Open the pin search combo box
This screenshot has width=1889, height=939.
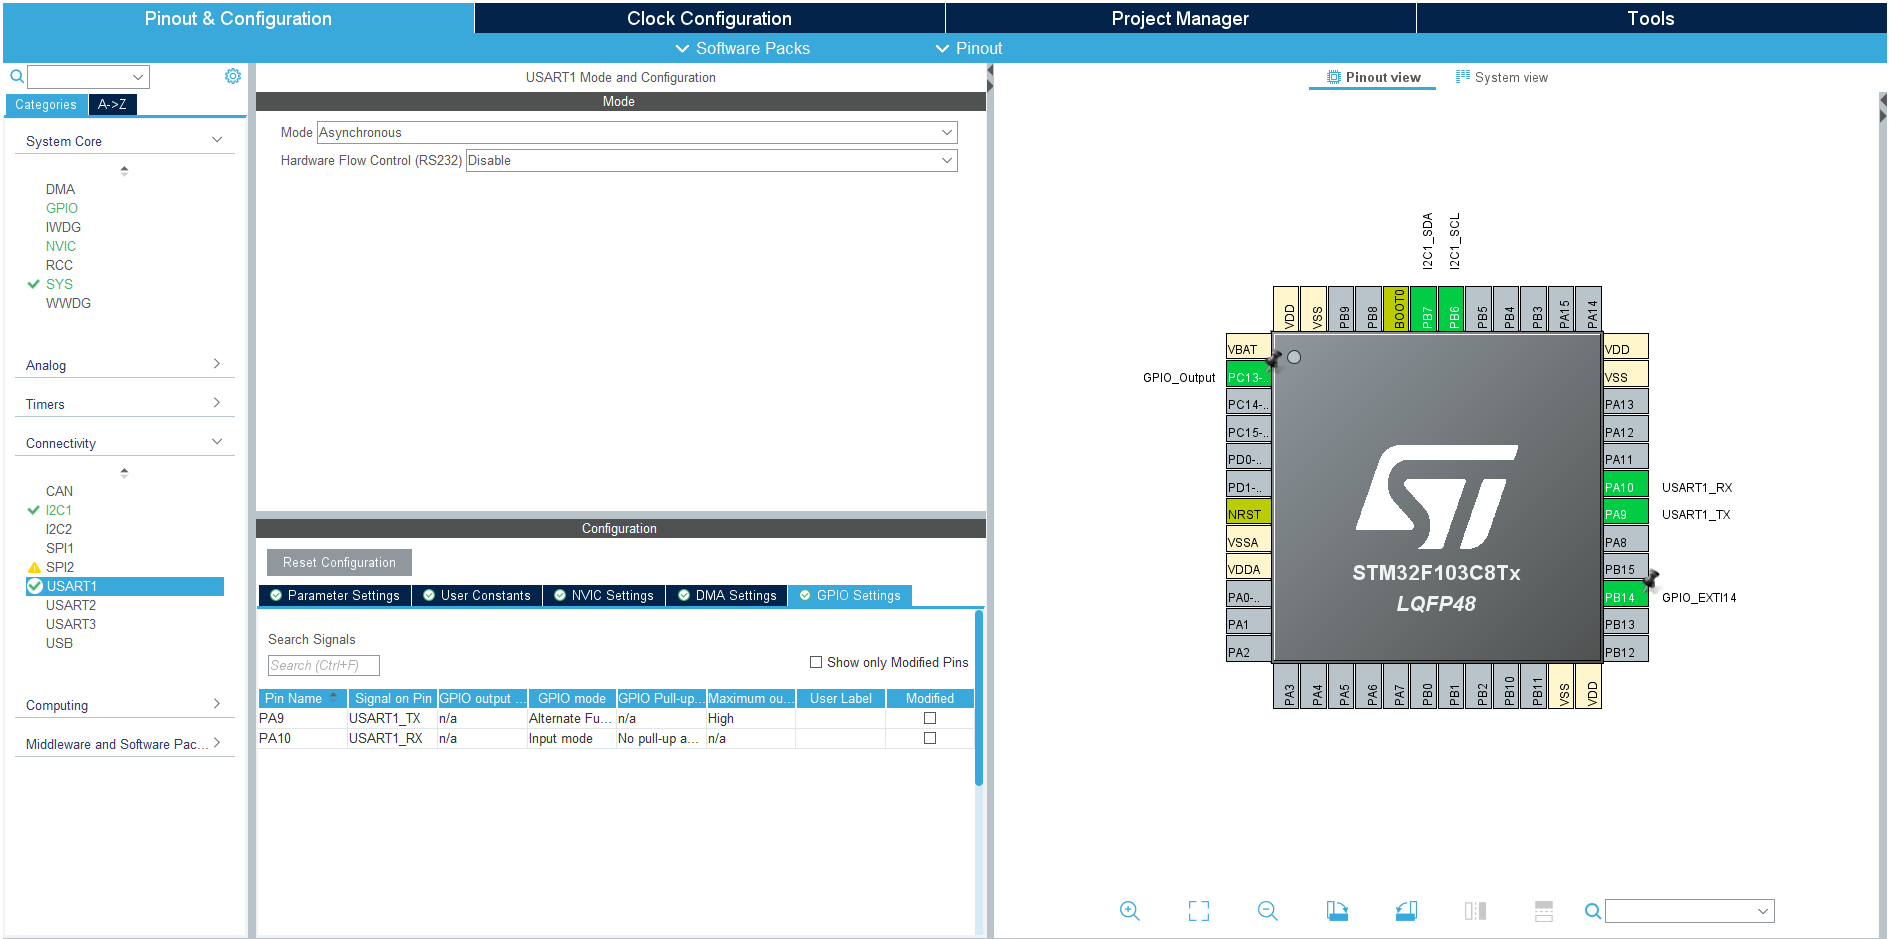point(1689,911)
